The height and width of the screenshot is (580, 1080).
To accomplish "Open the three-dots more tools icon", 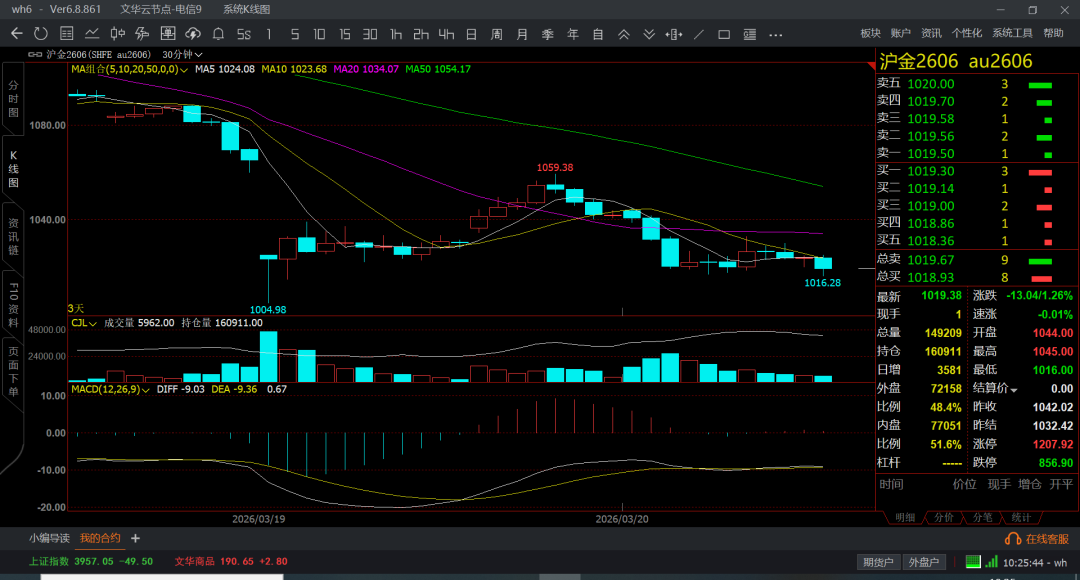I will click(x=776, y=34).
